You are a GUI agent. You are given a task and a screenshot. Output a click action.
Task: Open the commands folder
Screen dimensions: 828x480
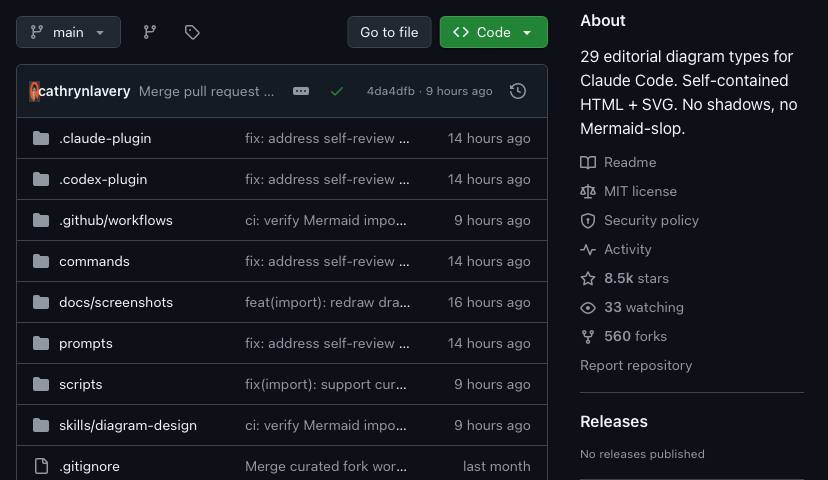(x=94, y=261)
